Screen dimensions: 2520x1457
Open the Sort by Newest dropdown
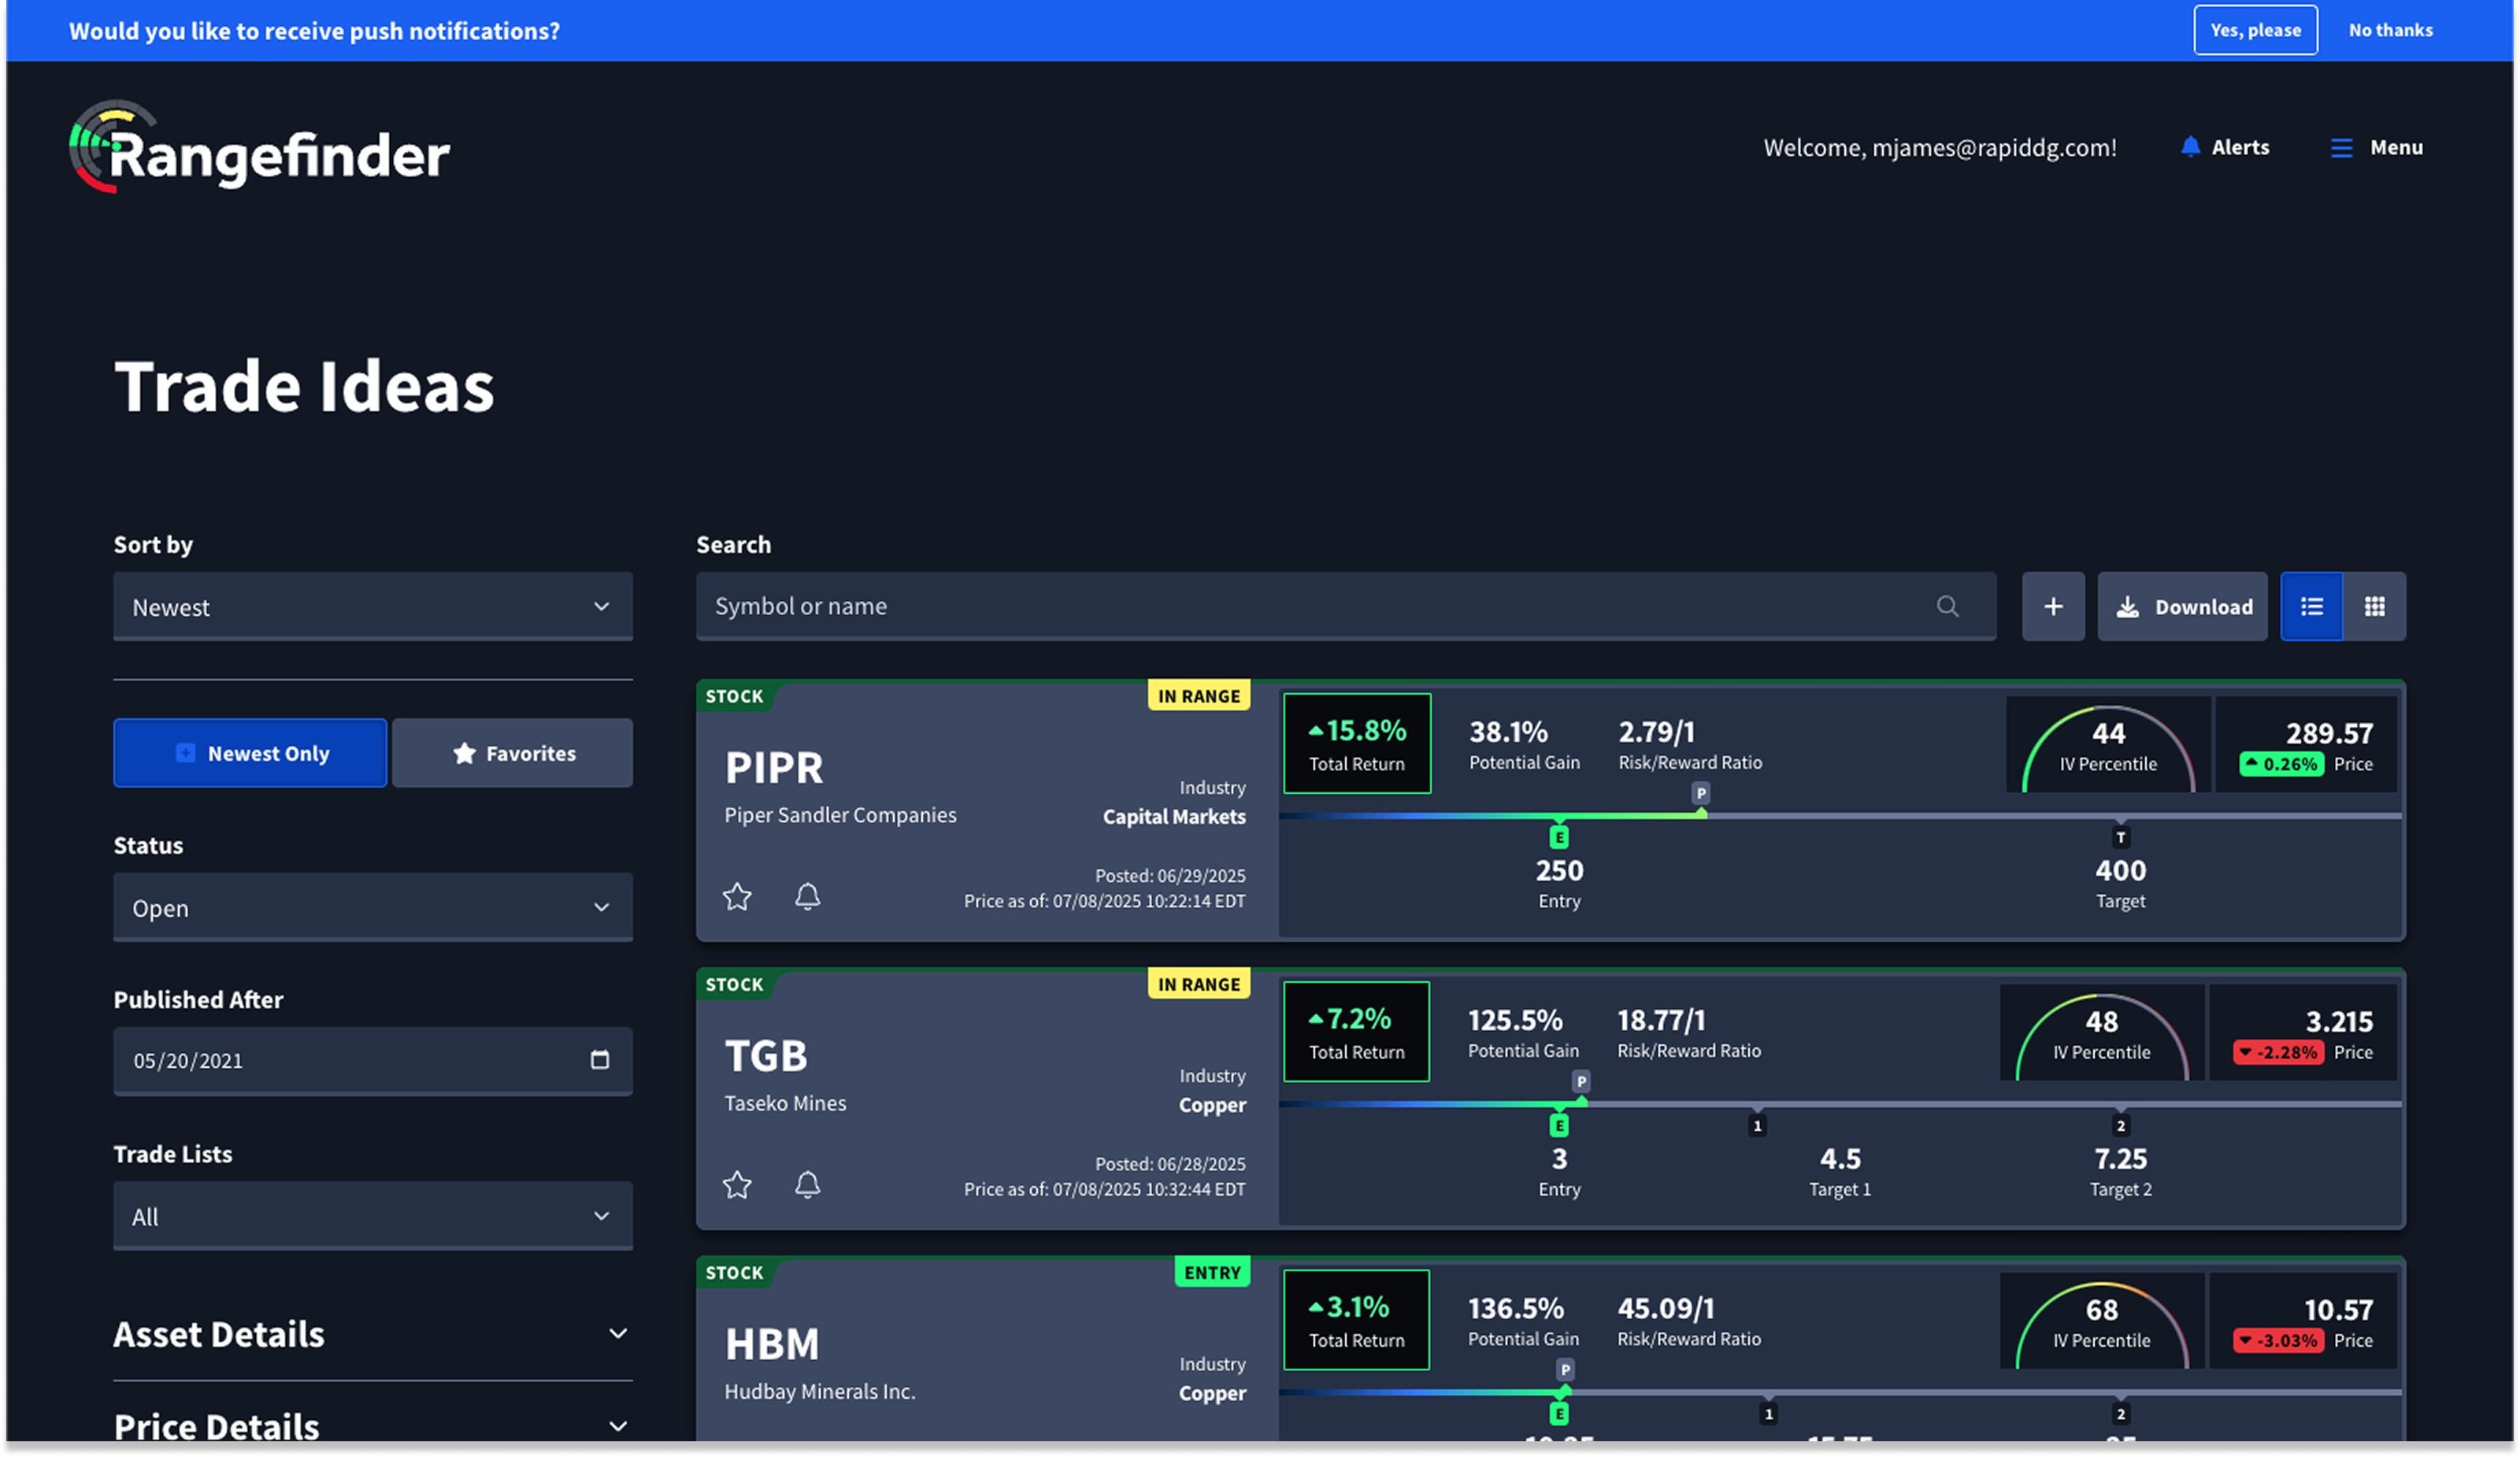[x=372, y=607]
